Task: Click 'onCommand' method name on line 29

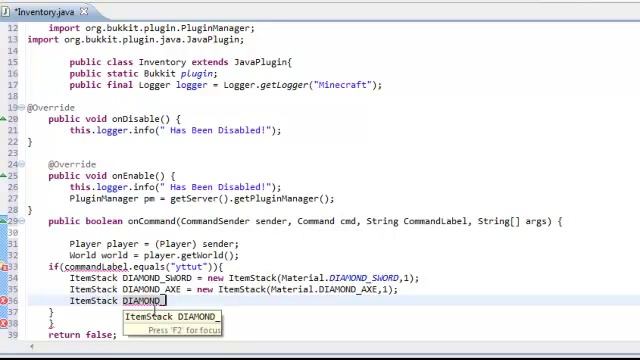Action: coord(152,221)
